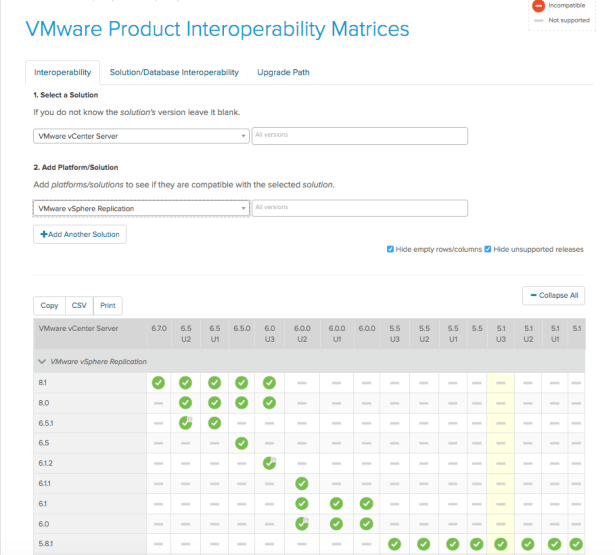This screenshot has width=615, height=555.
Task: Click checkmark for 6.1.1 under 6.0.0 U2
Action: [x=302, y=484]
